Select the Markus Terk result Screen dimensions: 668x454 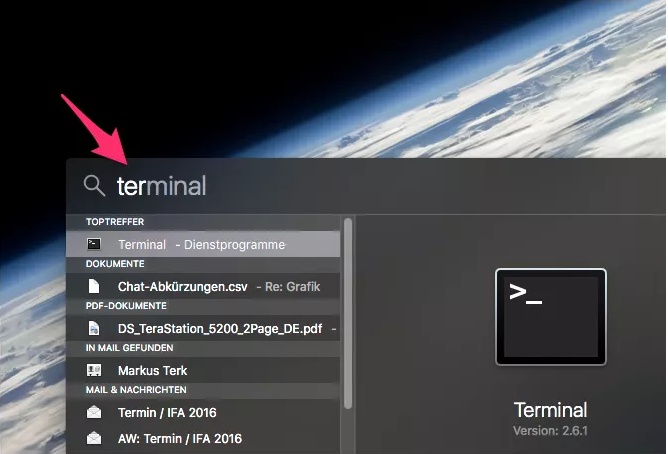(203, 370)
